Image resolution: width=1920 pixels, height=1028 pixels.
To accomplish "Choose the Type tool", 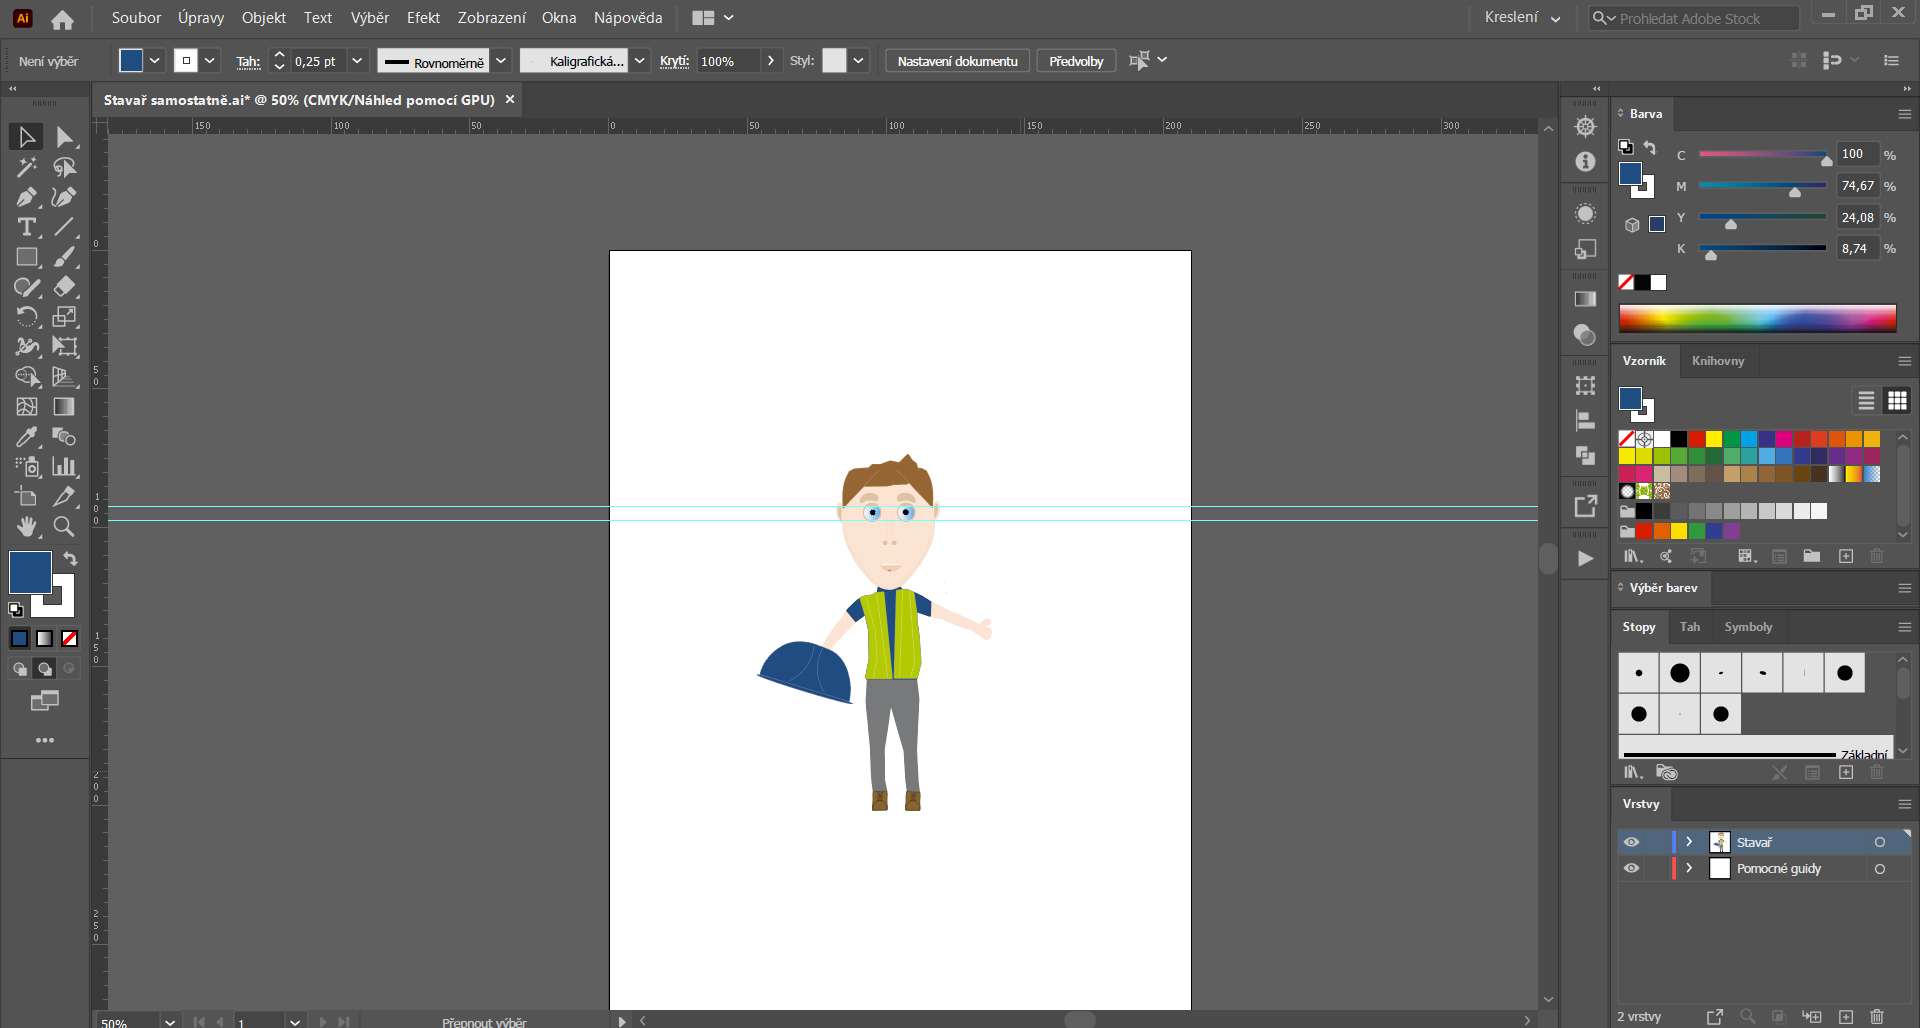I will coord(26,227).
